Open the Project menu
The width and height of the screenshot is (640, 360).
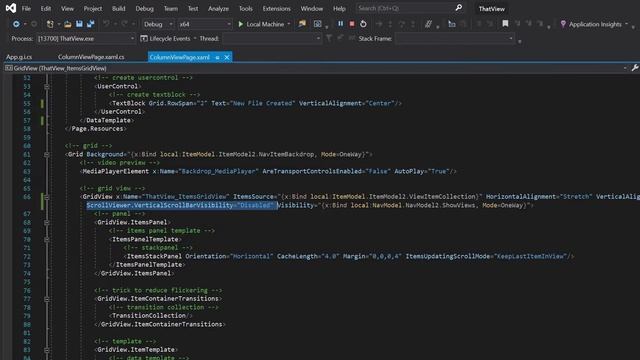pyautogui.click(x=93, y=8)
